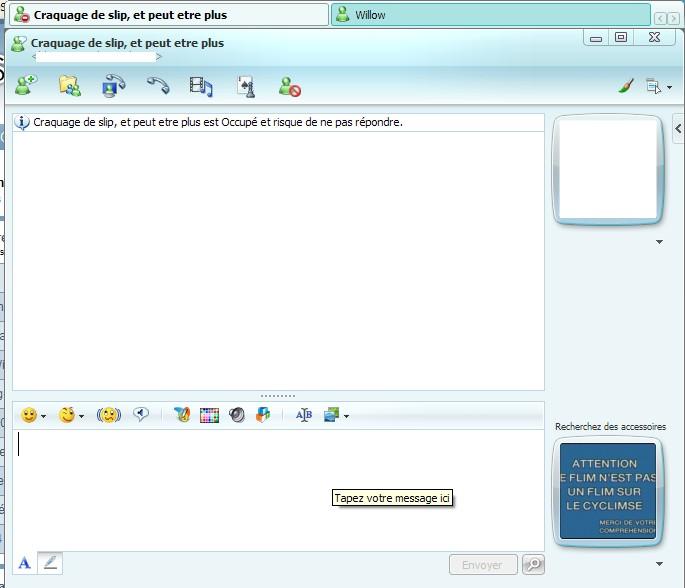Open my display picture options arrow
685x588 pixels.
[660, 564]
